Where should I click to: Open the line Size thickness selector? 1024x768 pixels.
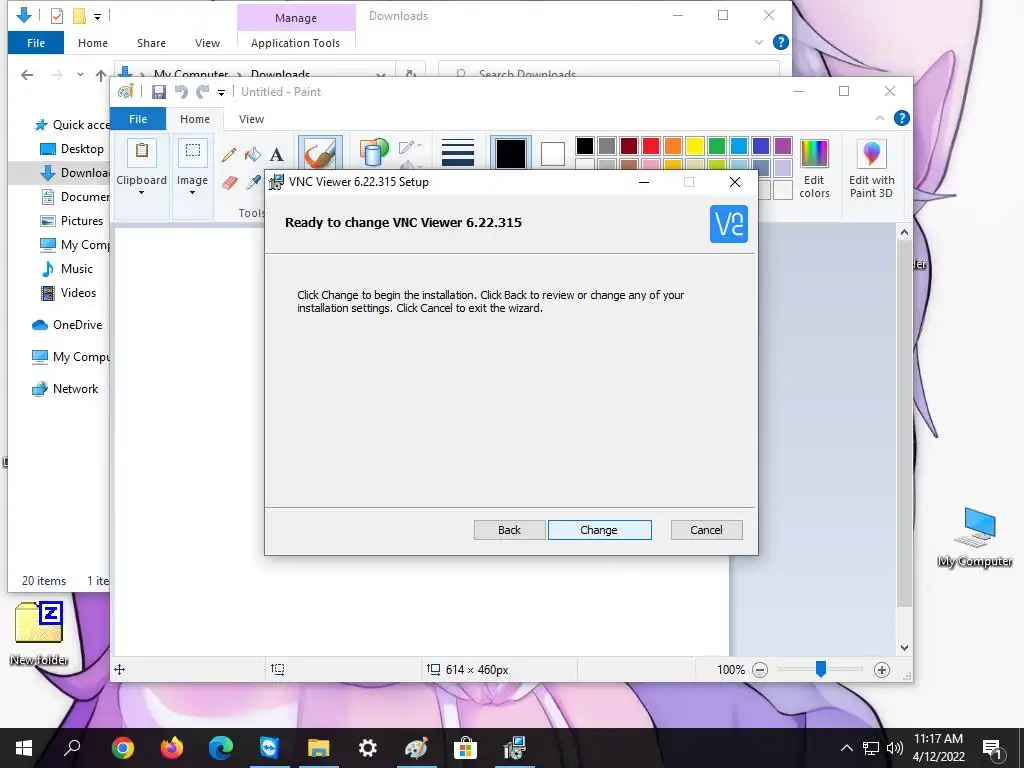coord(458,153)
